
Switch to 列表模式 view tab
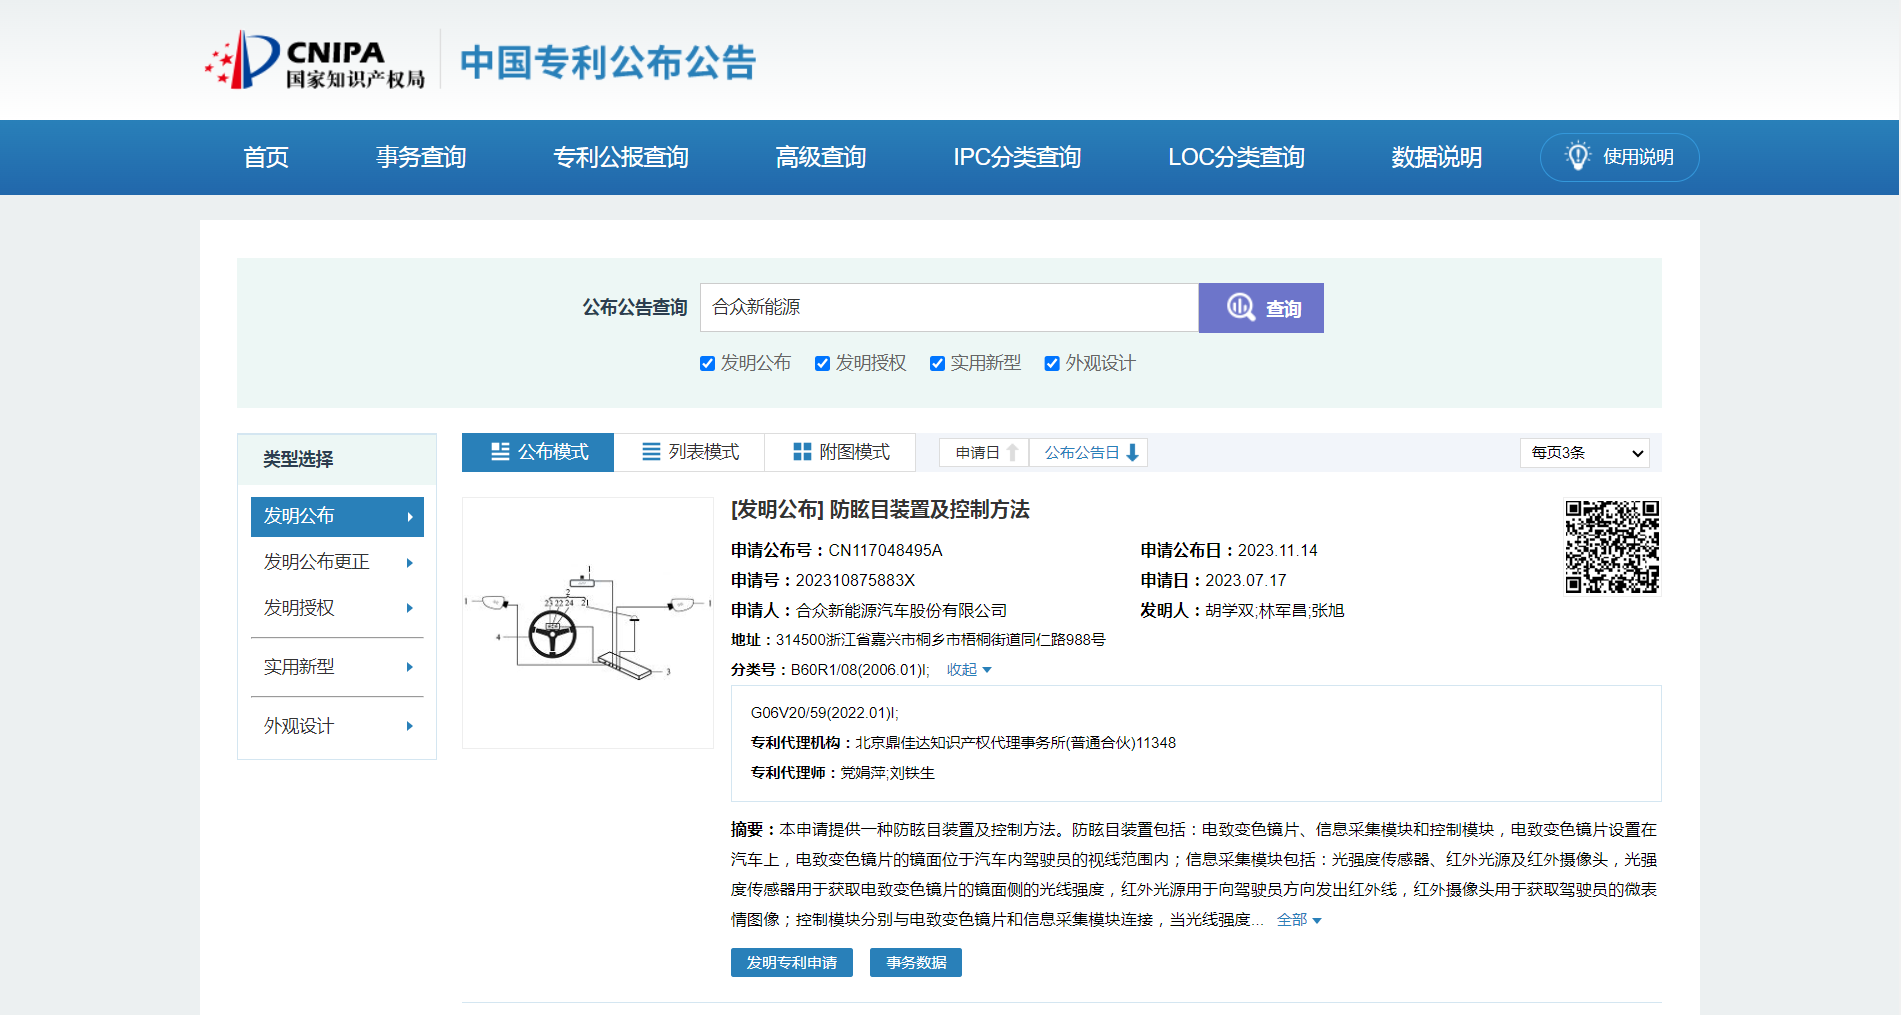pyautogui.click(x=689, y=452)
